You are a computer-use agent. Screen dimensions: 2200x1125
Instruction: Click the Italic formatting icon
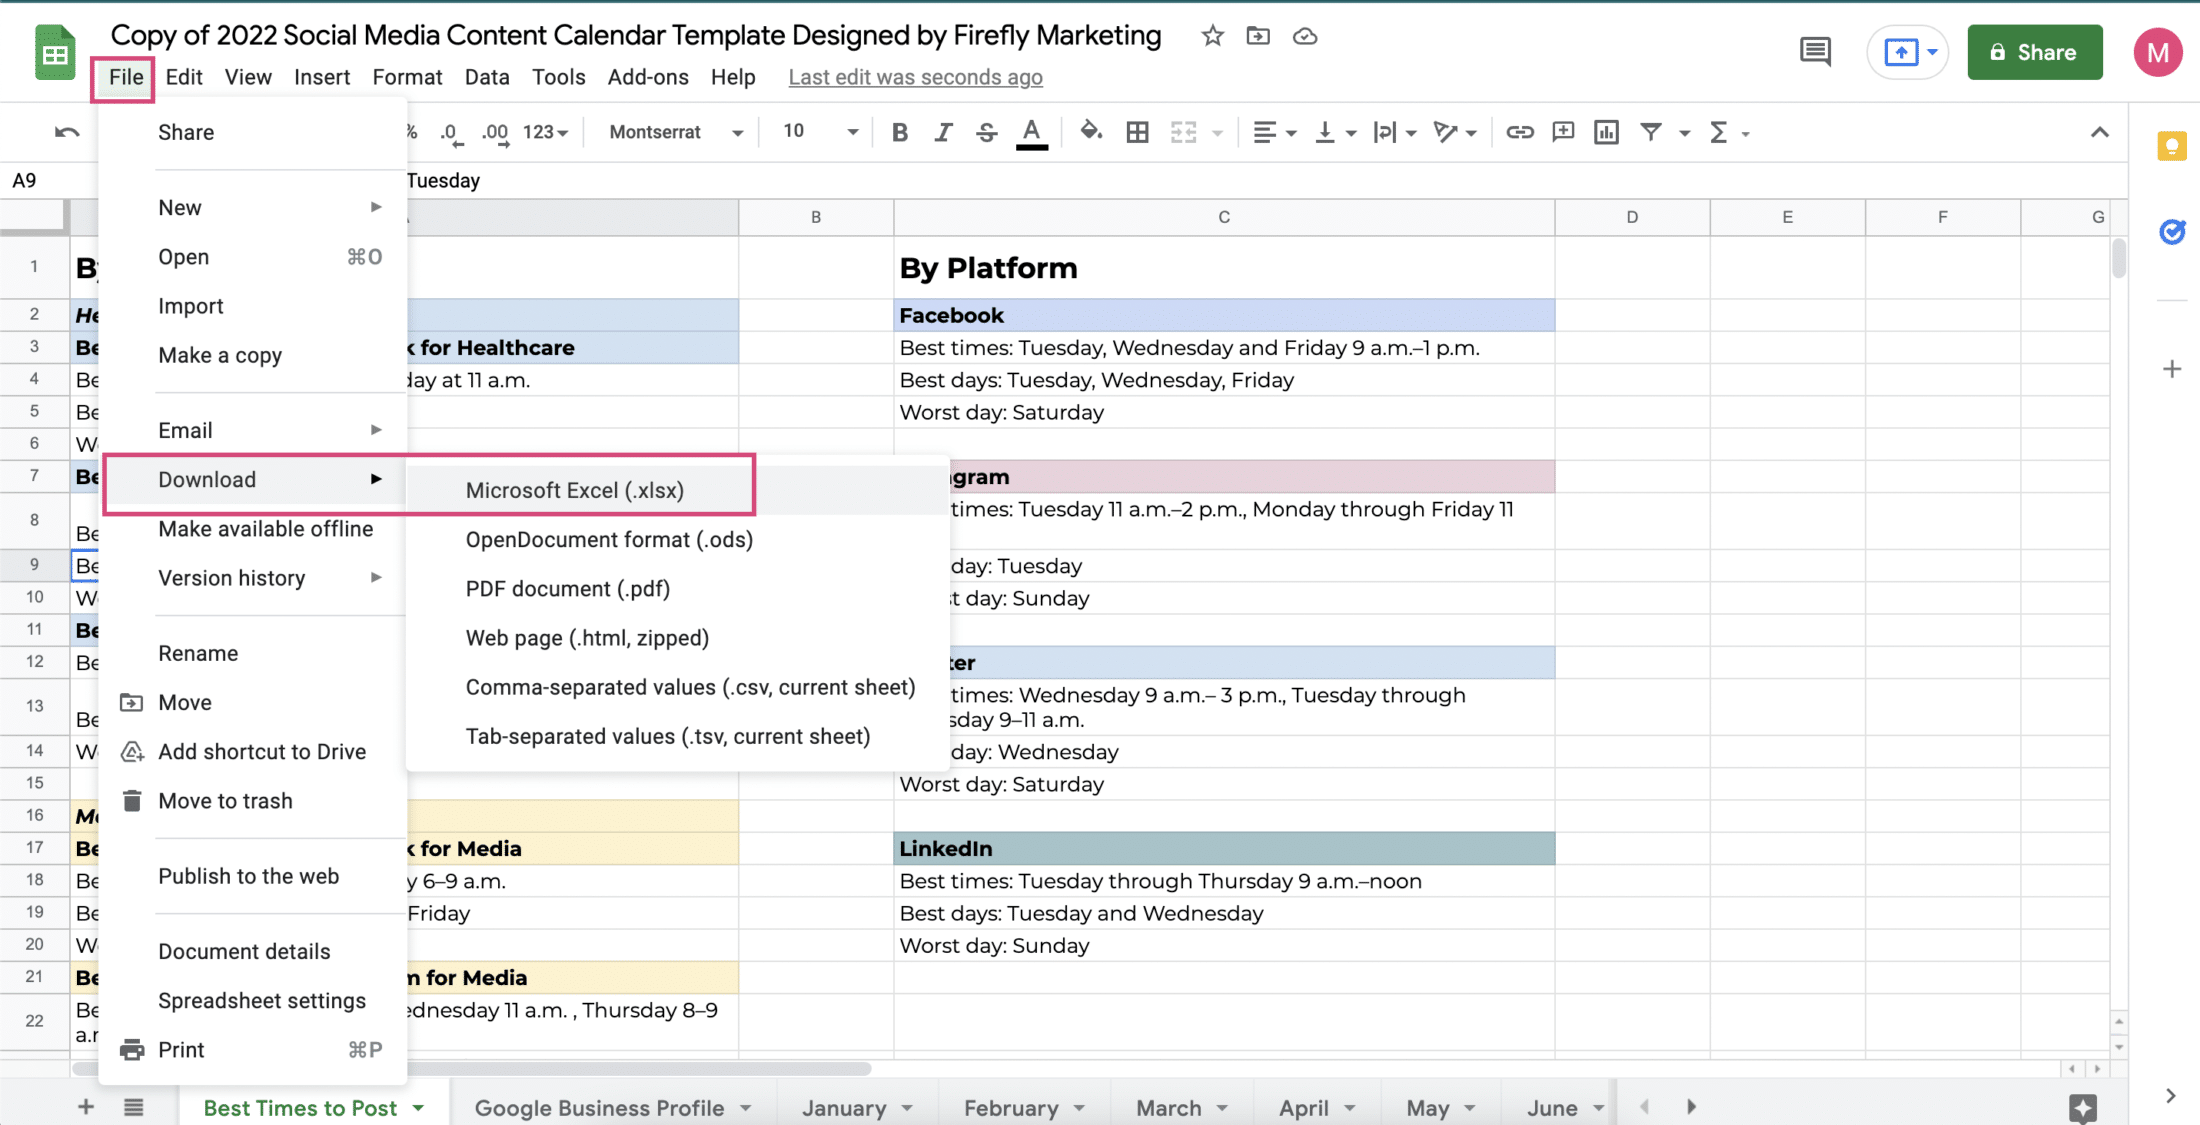tap(941, 131)
